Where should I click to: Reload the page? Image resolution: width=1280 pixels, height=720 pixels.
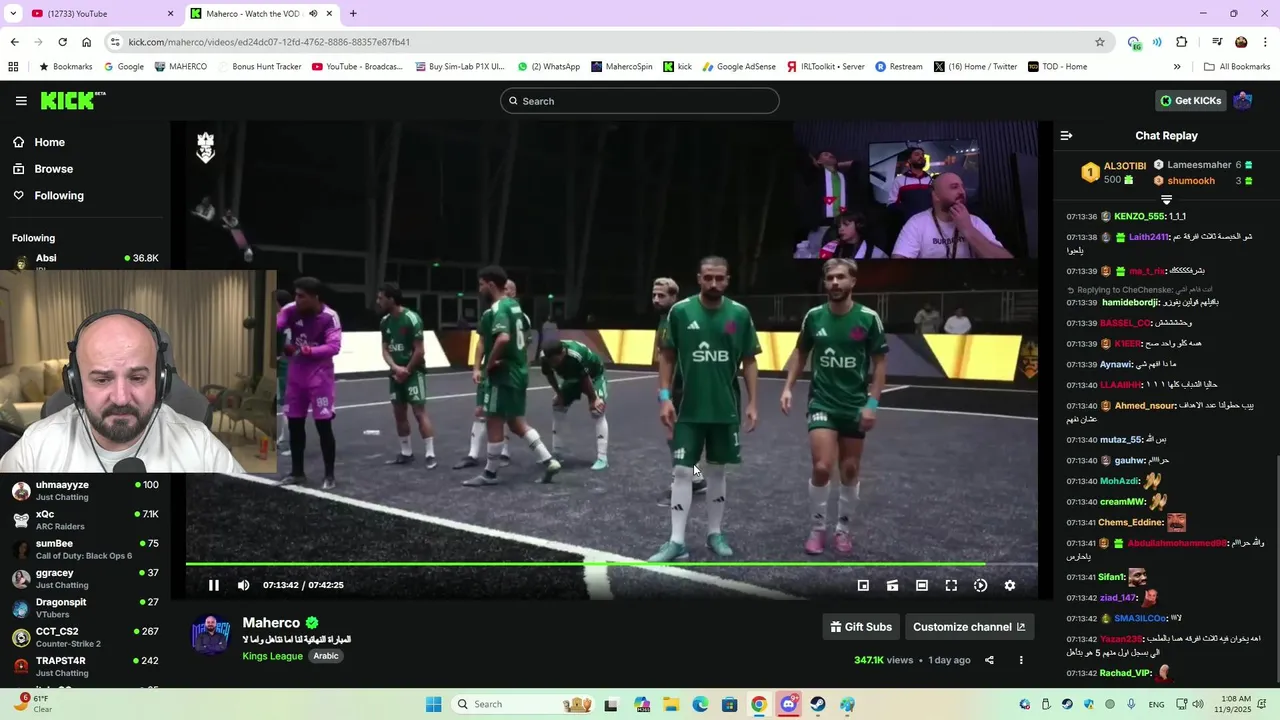coord(62,42)
